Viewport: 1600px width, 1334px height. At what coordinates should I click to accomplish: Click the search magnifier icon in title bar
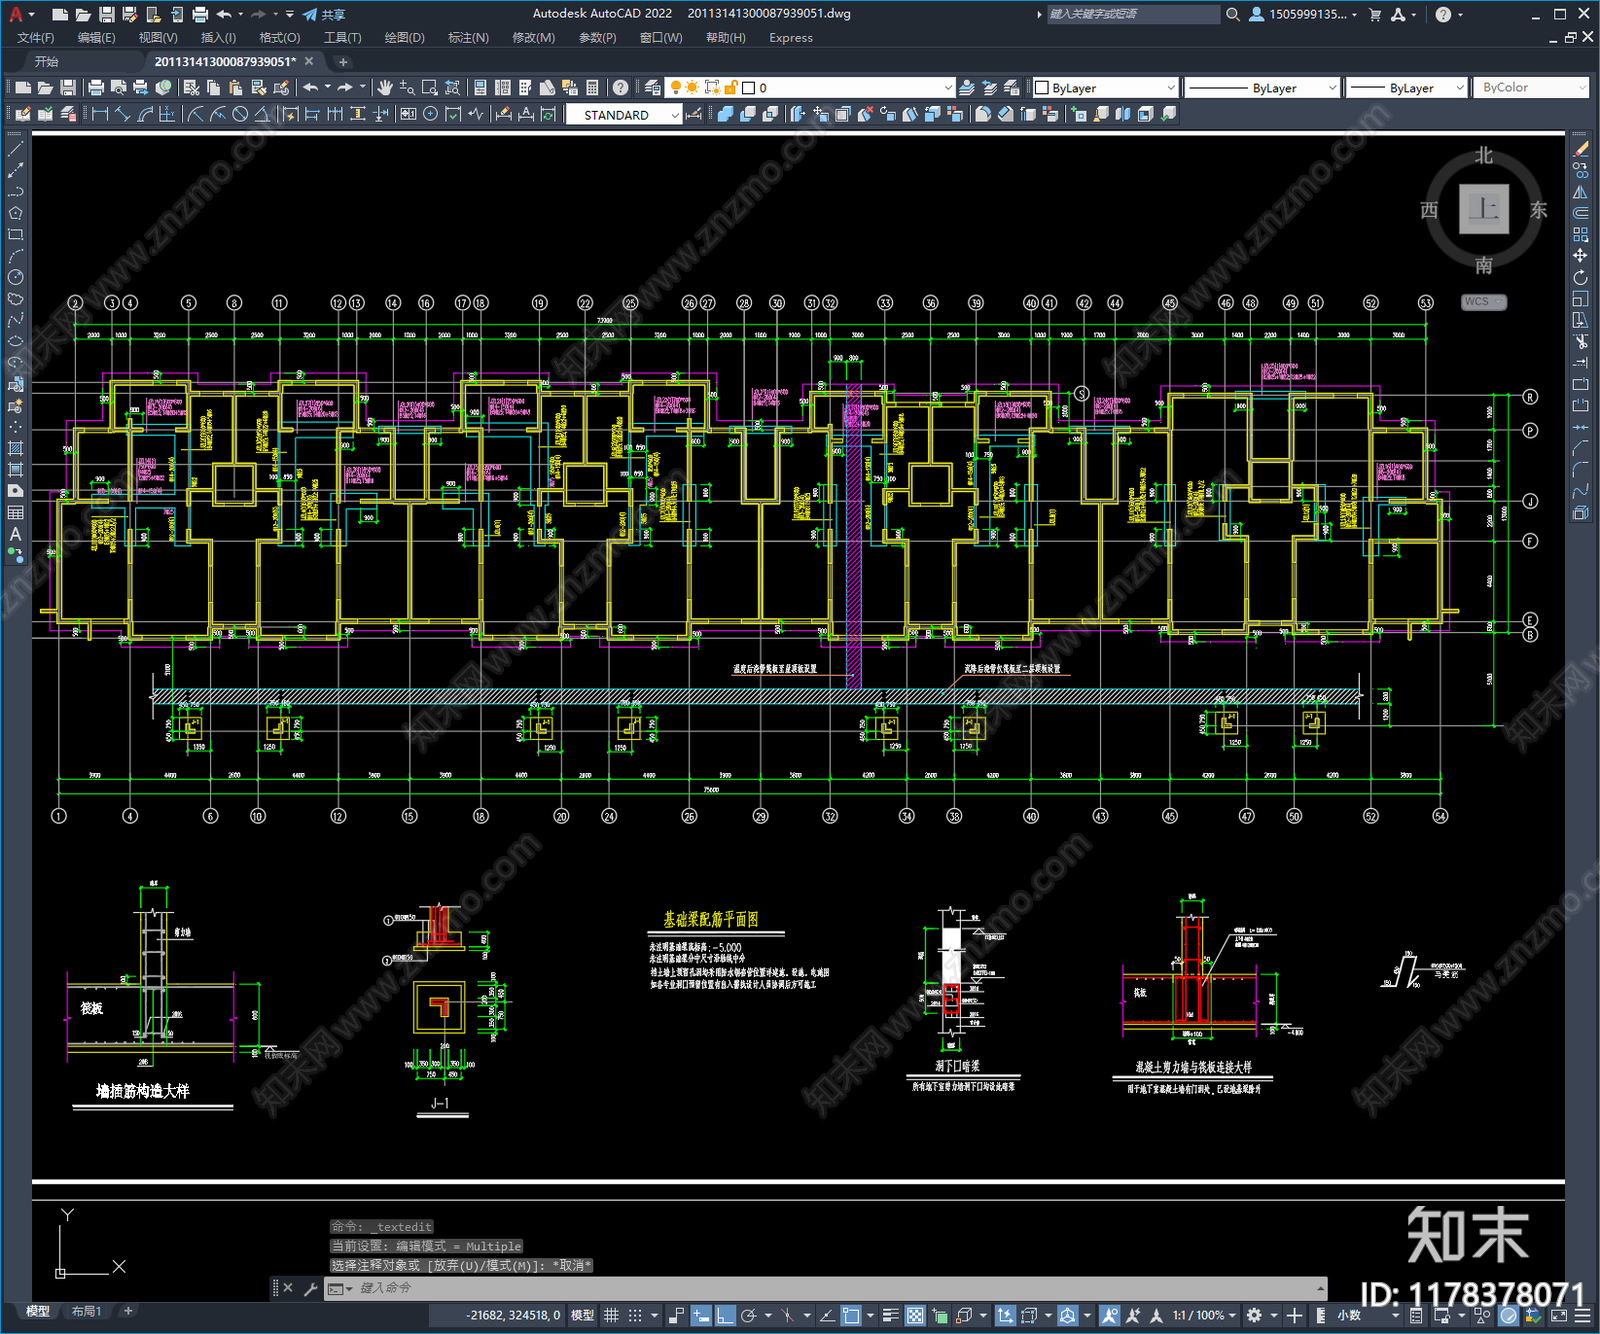click(1233, 14)
